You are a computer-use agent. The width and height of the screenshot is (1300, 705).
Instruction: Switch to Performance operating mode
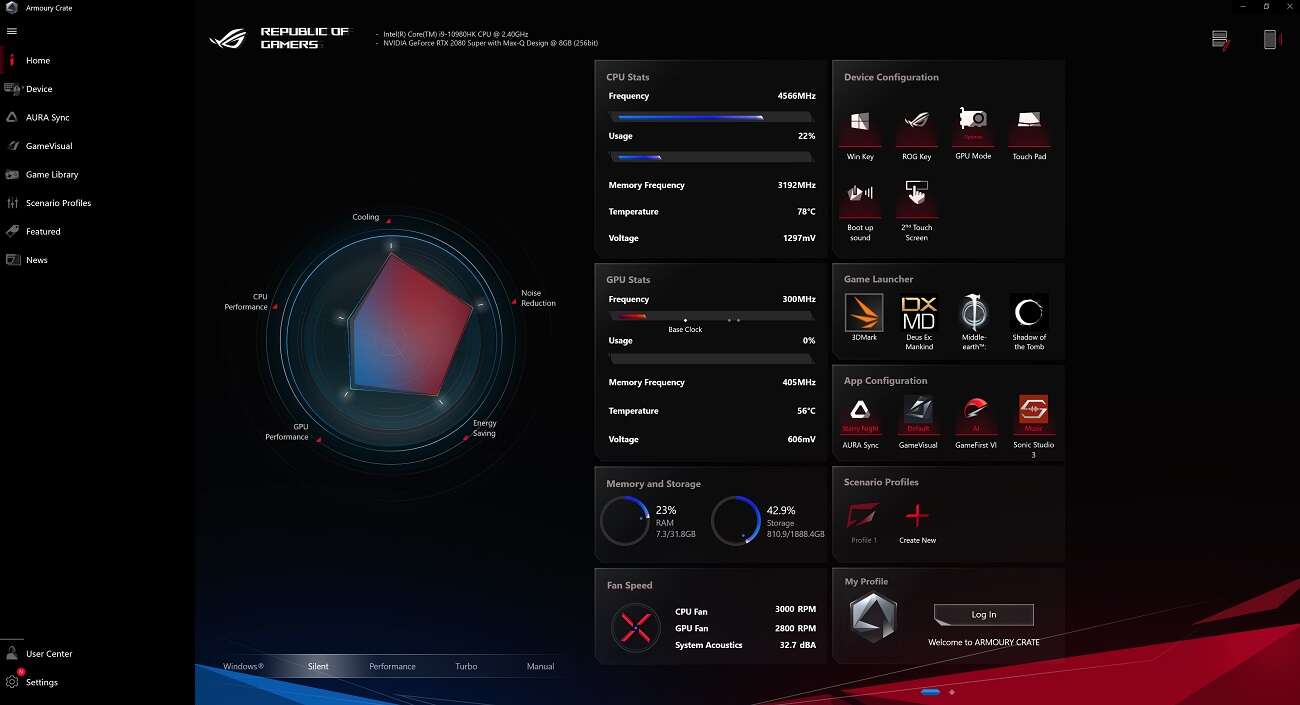[392, 666]
